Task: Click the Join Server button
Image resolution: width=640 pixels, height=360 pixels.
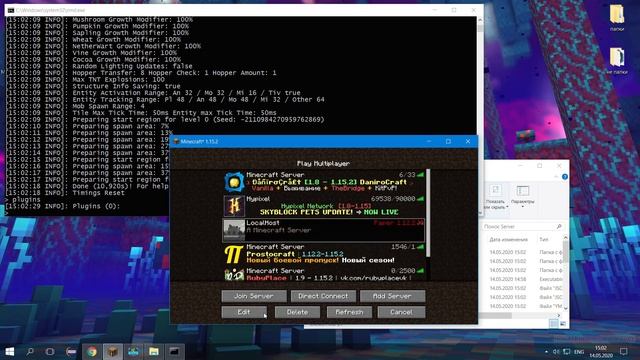Action: (x=254, y=296)
